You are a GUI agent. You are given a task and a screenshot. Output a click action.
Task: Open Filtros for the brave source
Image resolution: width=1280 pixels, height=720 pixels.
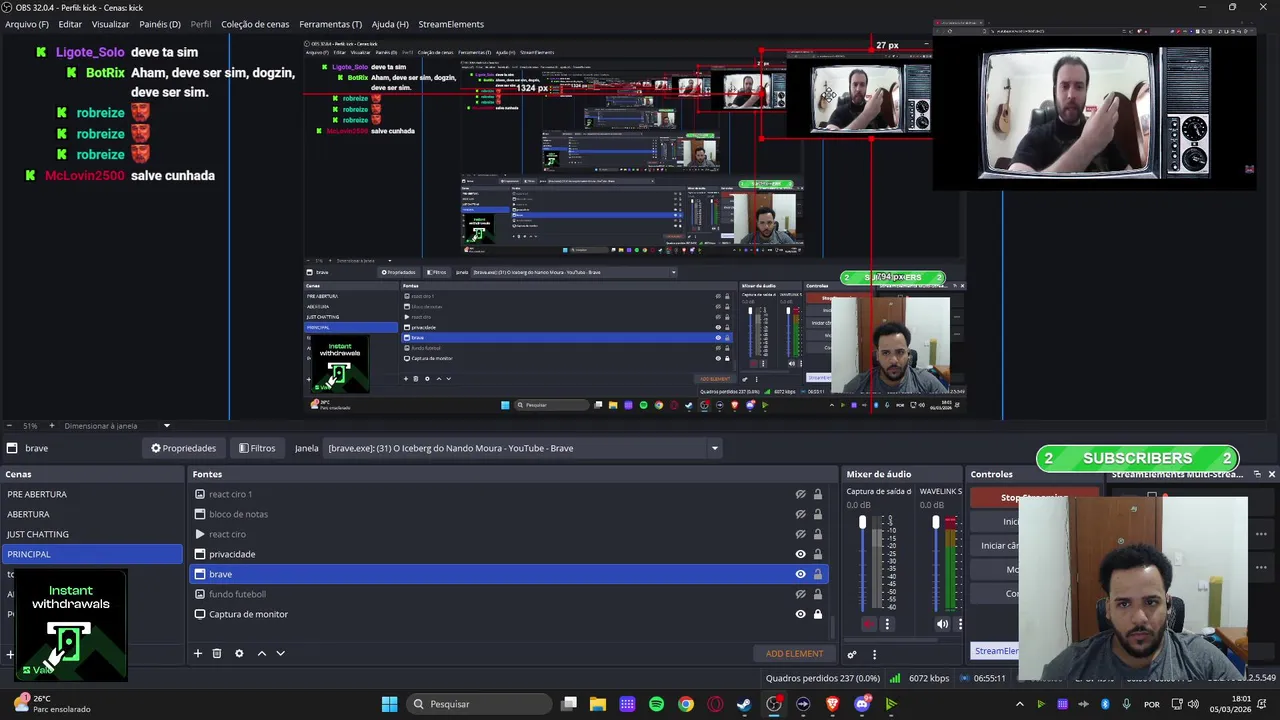tap(257, 448)
